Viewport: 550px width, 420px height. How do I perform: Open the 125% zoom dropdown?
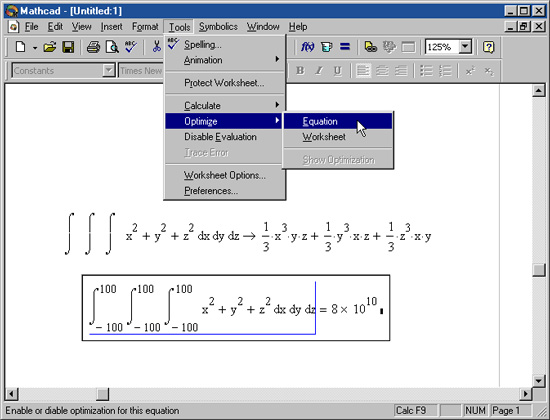[x=465, y=47]
